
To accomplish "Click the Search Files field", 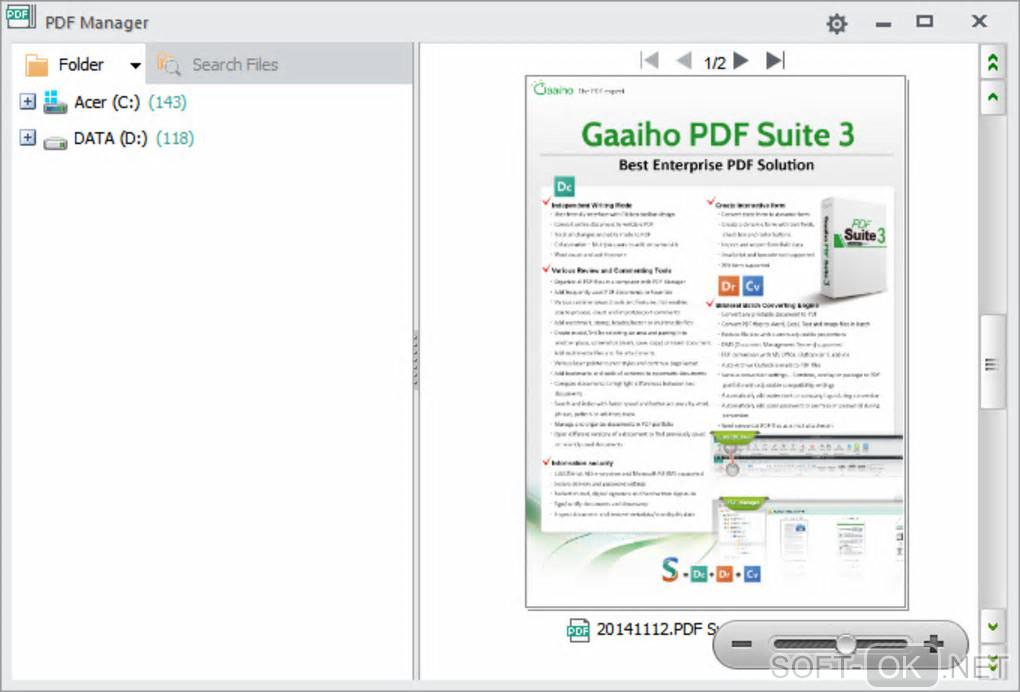I will [280, 64].
